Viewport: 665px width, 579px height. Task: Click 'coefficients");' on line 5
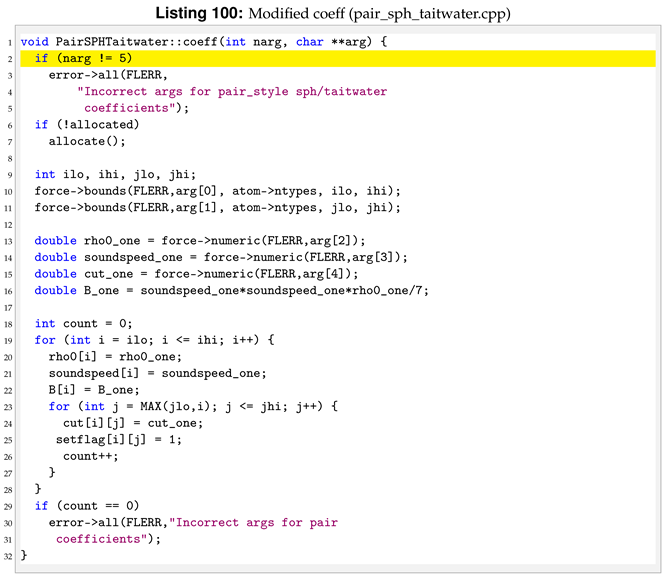tap(137, 108)
